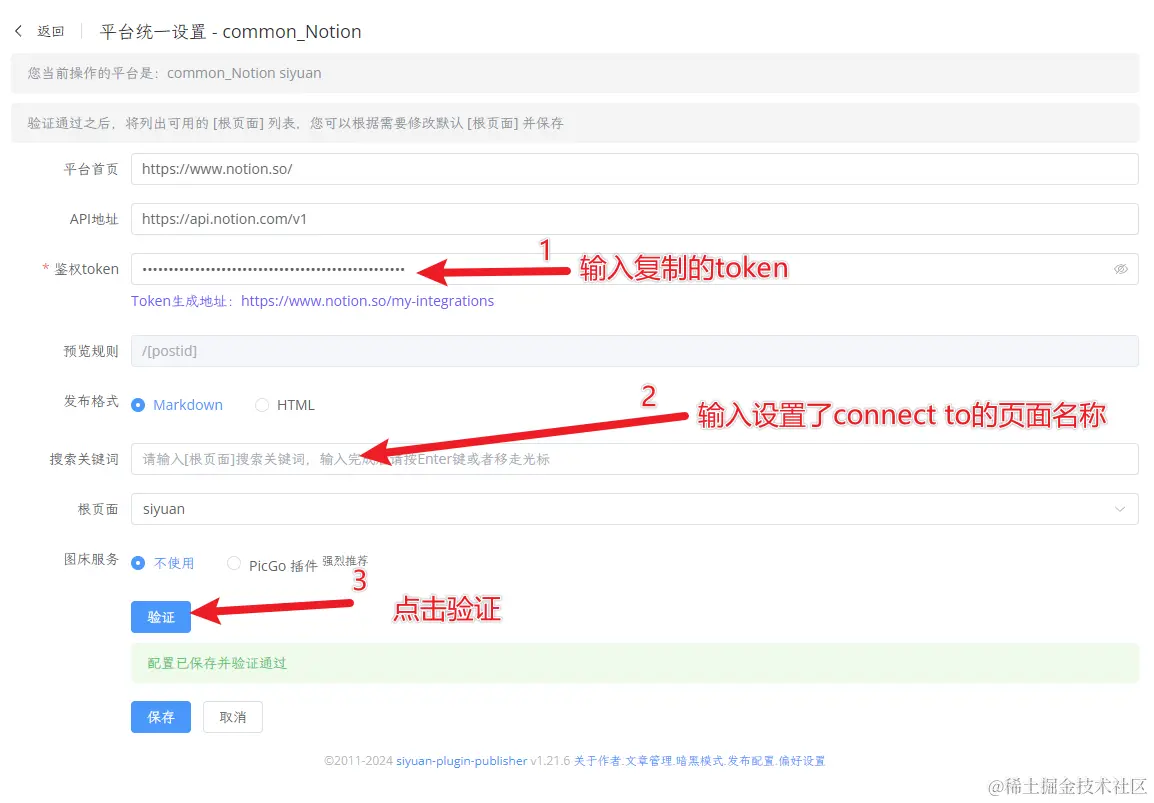
Task: Click the Token生成地址 label text
Action: 183,301
